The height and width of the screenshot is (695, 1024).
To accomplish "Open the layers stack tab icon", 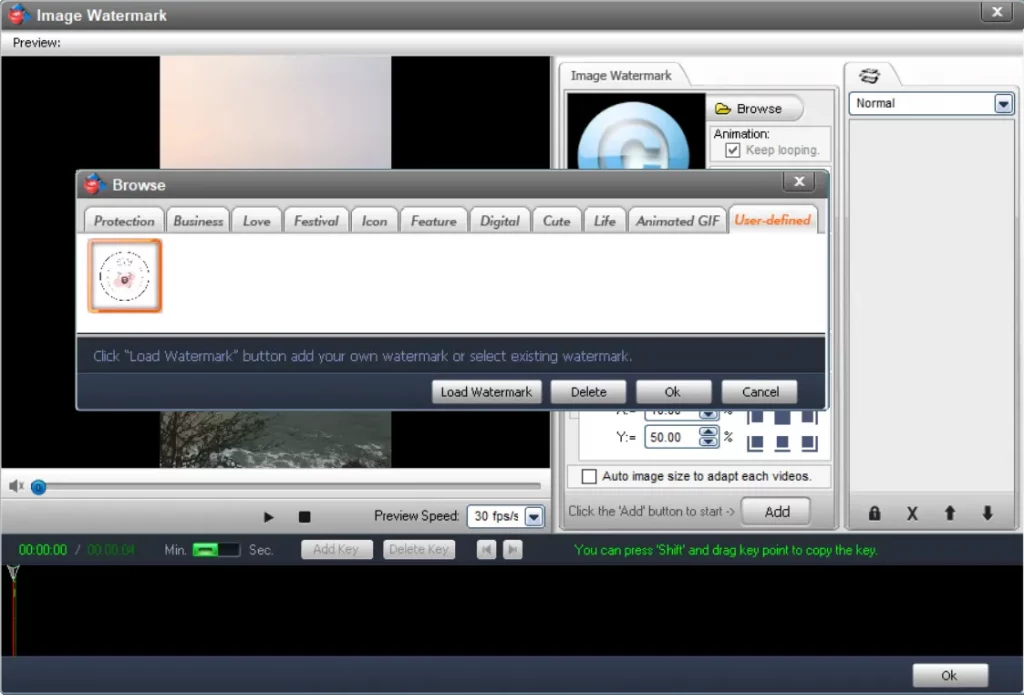I will [x=870, y=76].
